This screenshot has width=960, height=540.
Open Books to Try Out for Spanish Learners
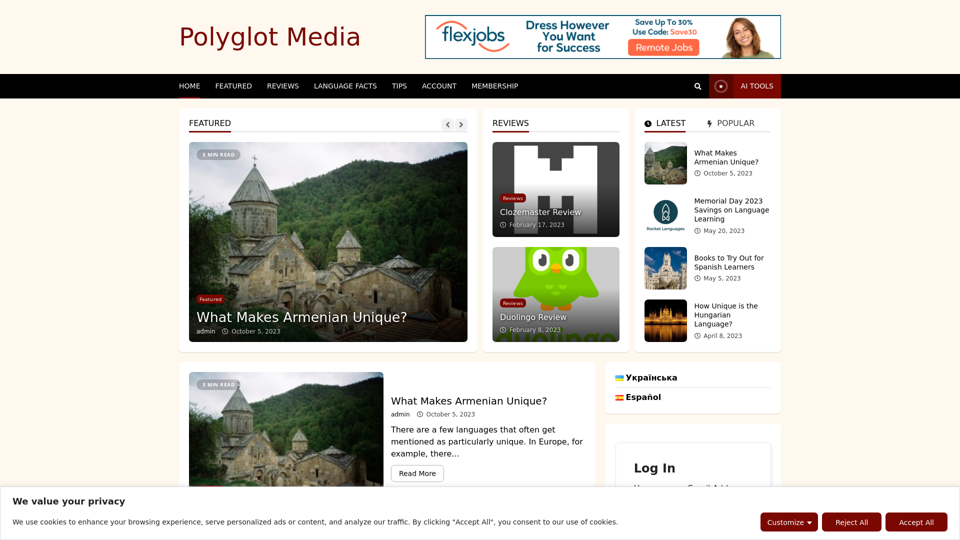[728, 262]
